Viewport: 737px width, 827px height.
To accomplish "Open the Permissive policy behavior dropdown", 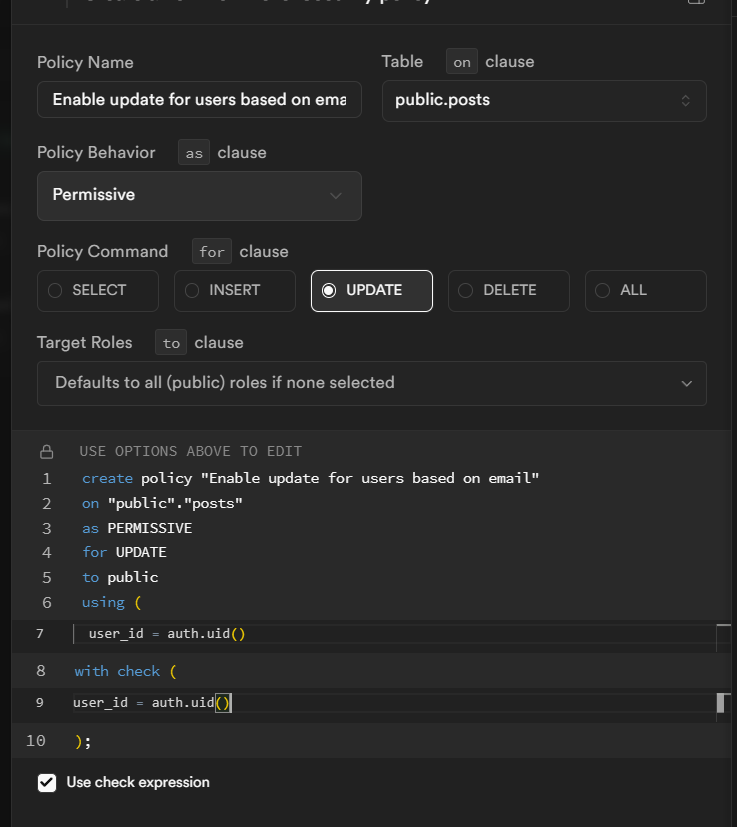I will tap(199, 195).
